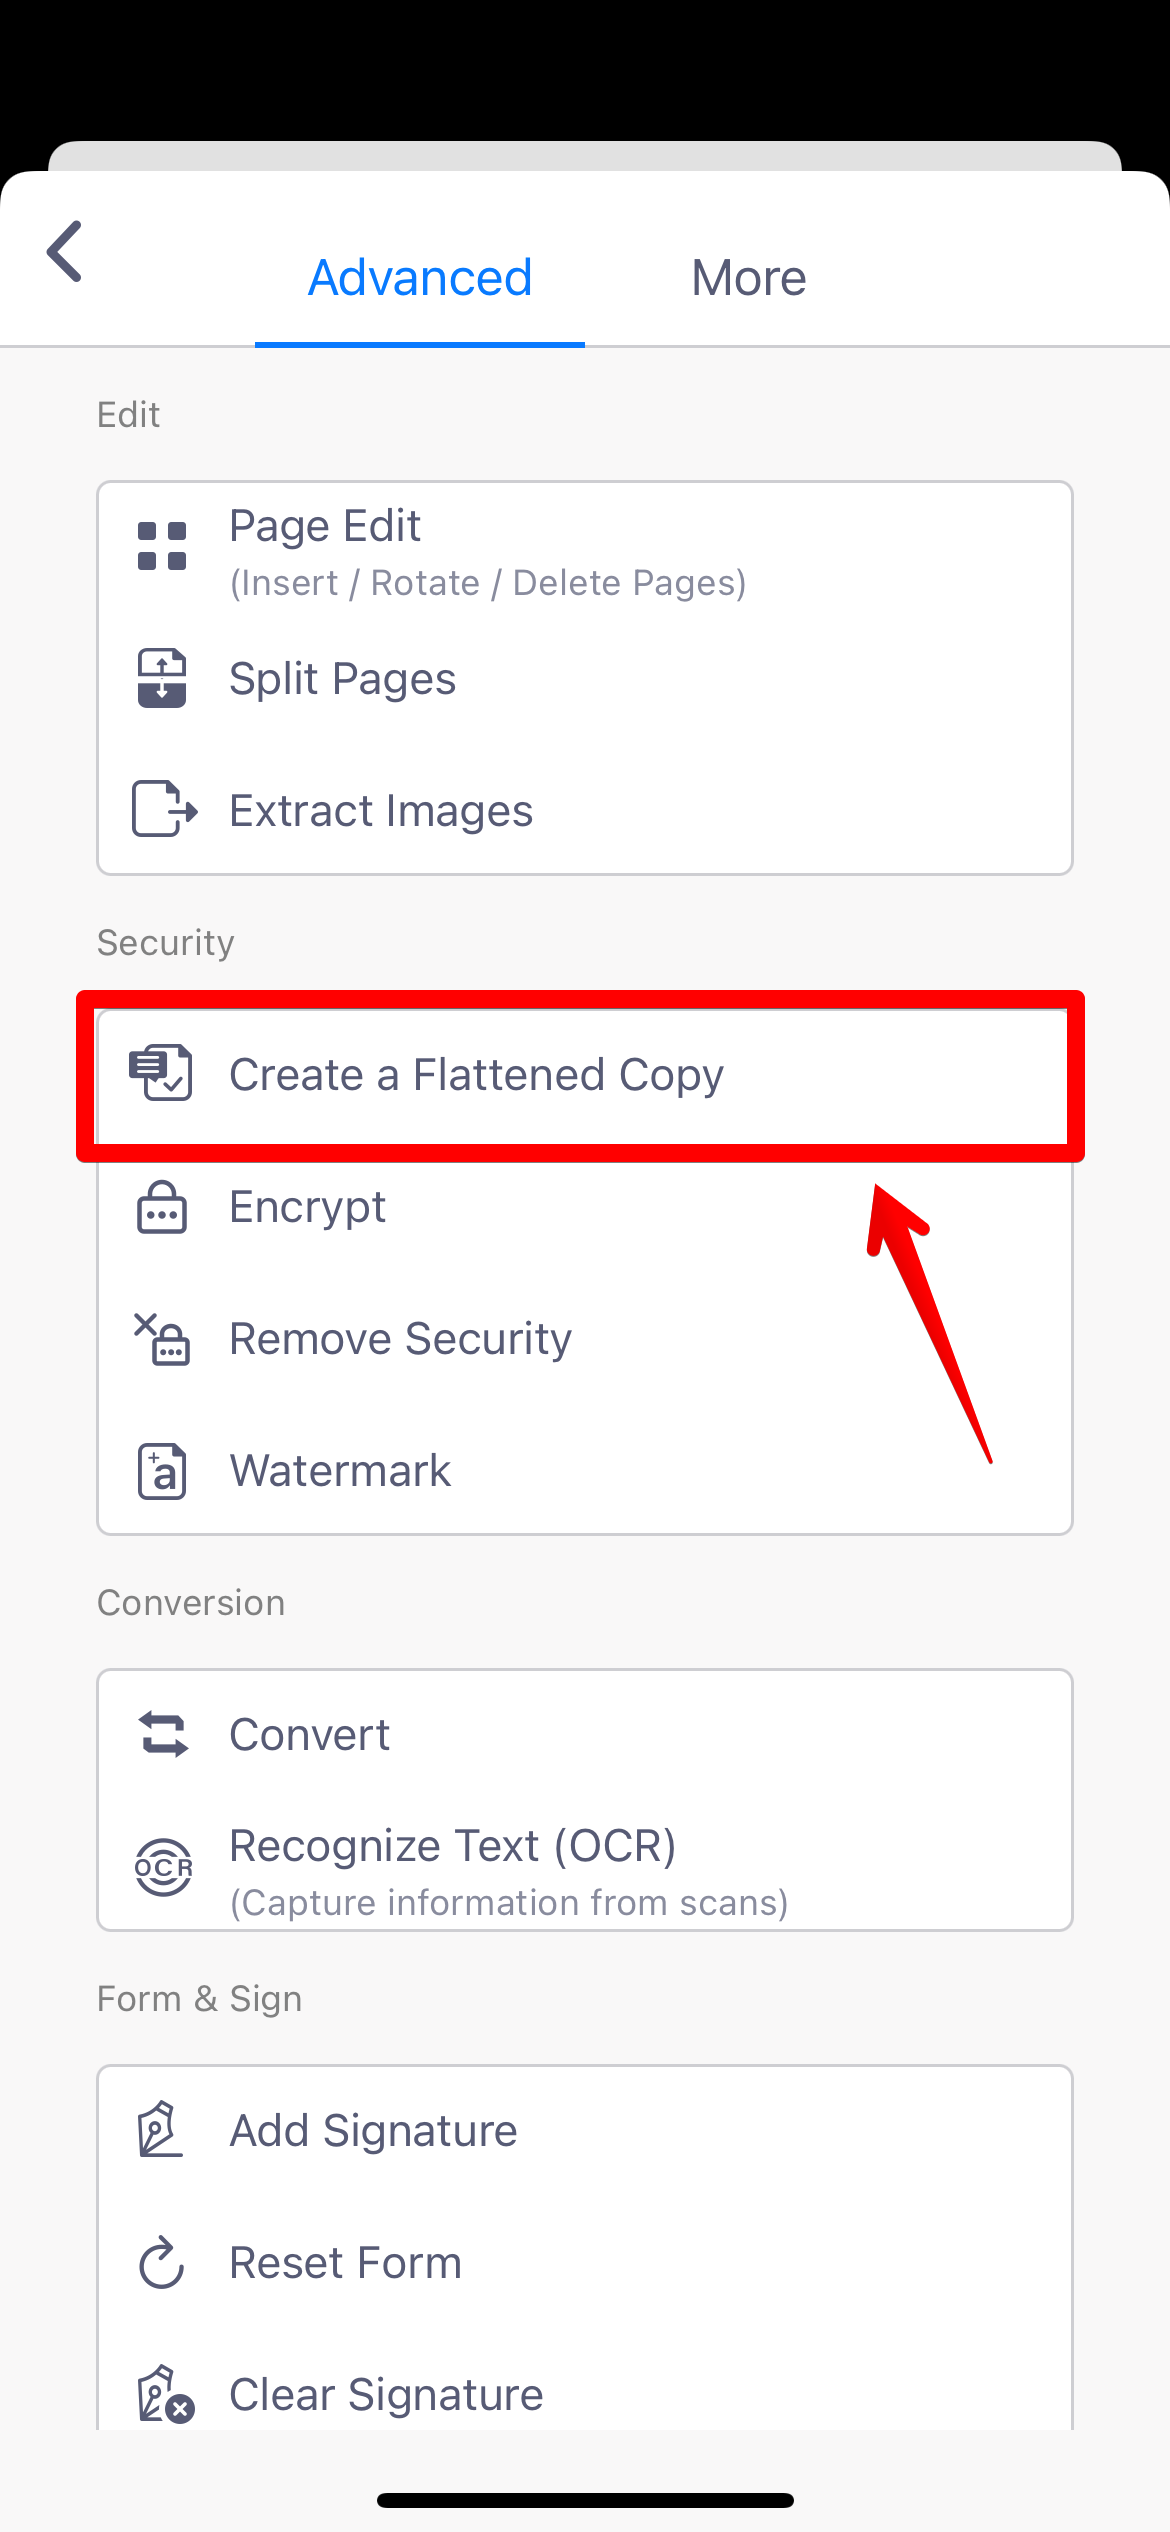Tap the Convert arrows icon
Viewport: 1170px width, 2532px height.
(163, 1735)
